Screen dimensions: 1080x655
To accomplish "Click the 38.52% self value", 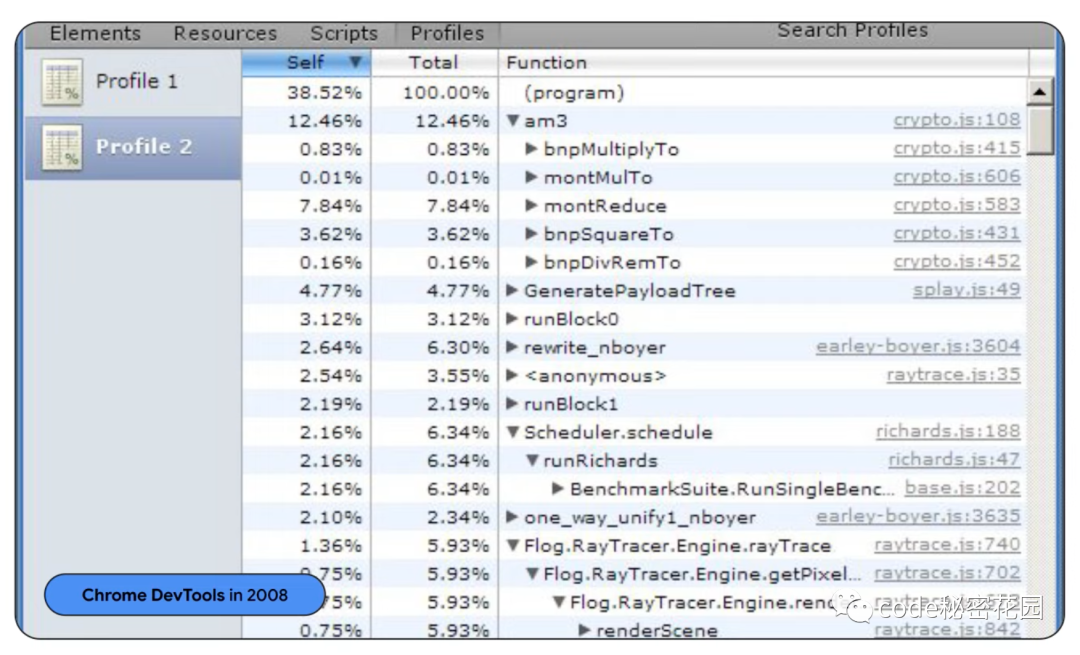I will pos(324,93).
